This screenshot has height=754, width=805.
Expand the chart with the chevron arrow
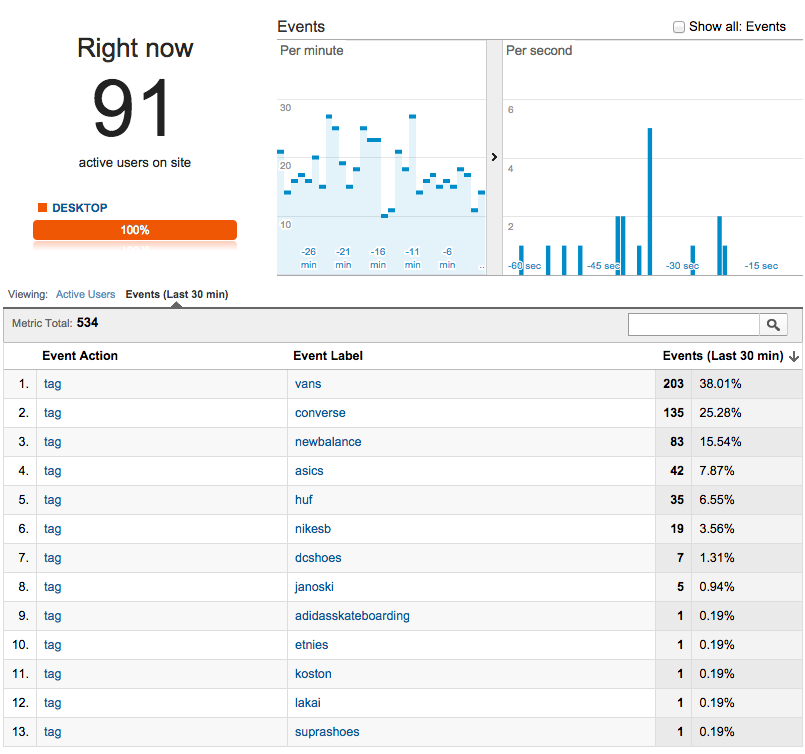(494, 157)
